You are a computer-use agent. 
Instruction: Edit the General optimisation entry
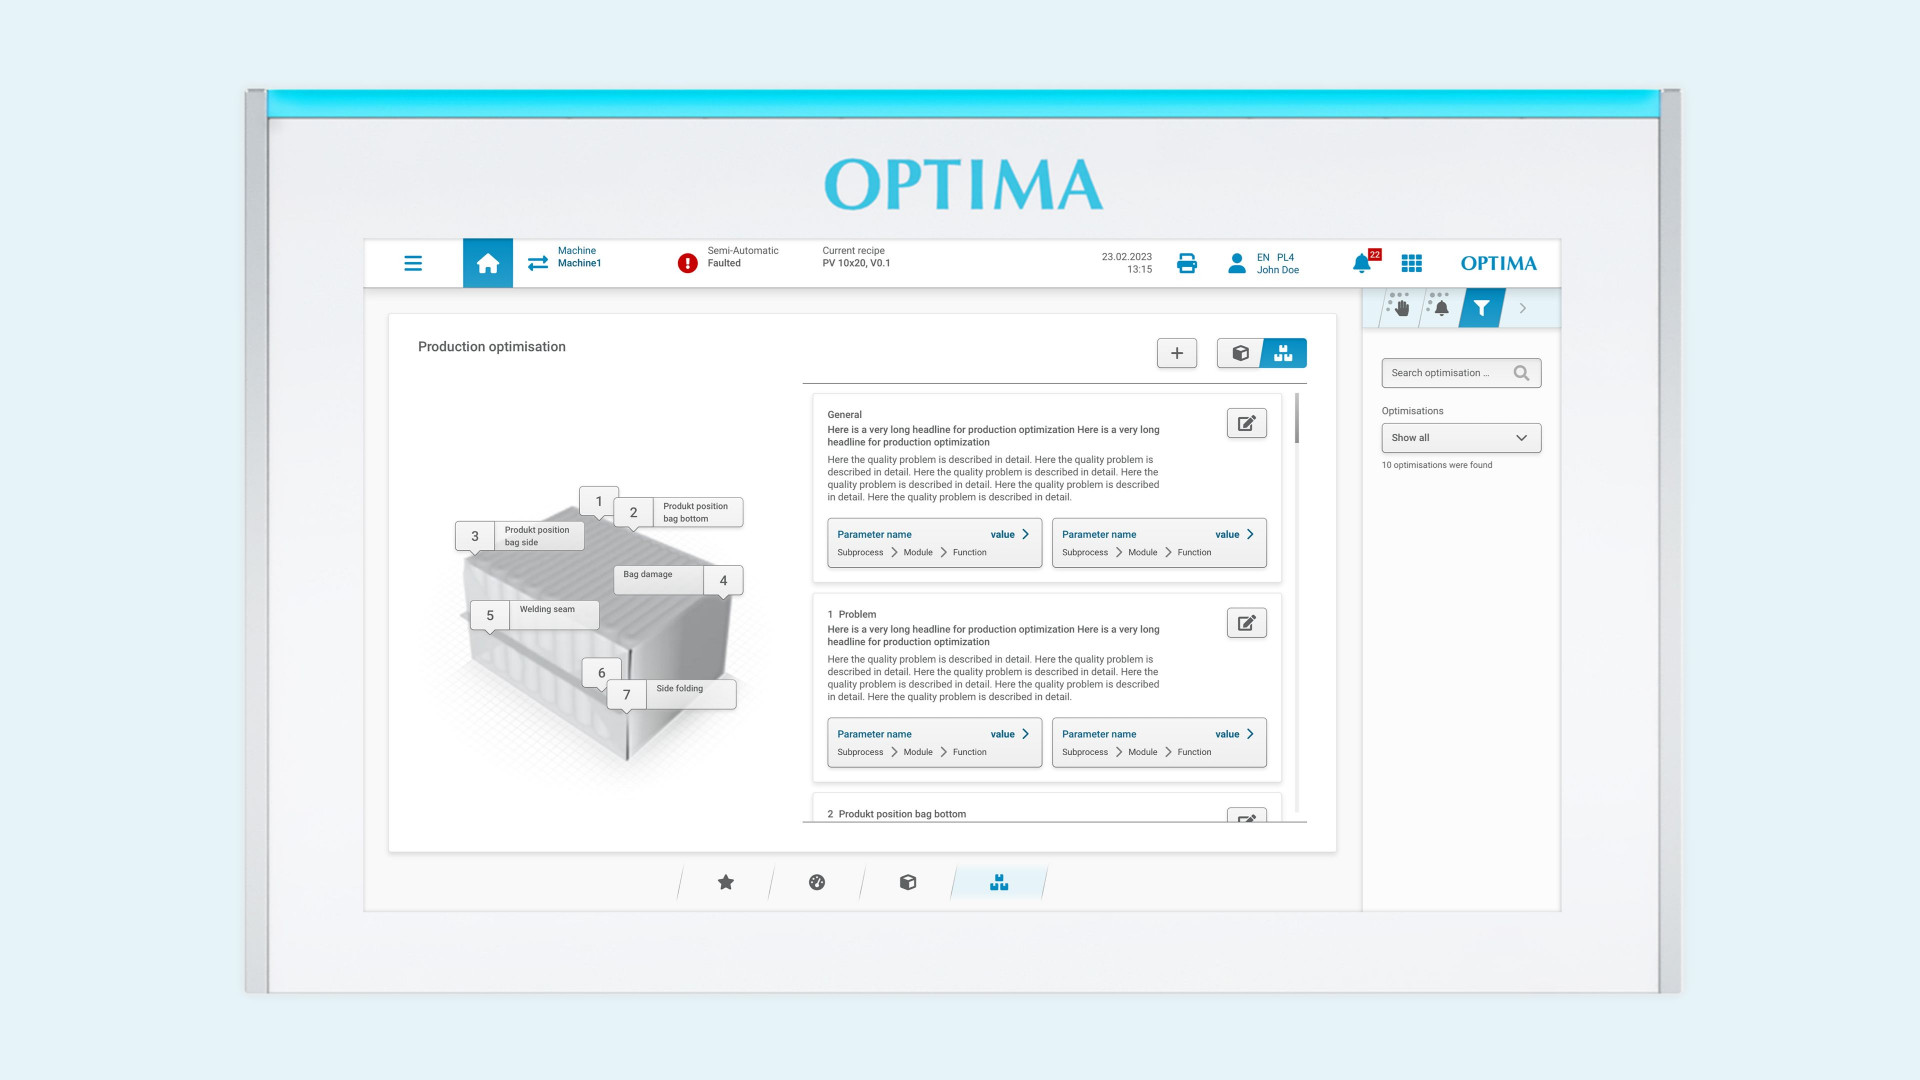coord(1245,422)
